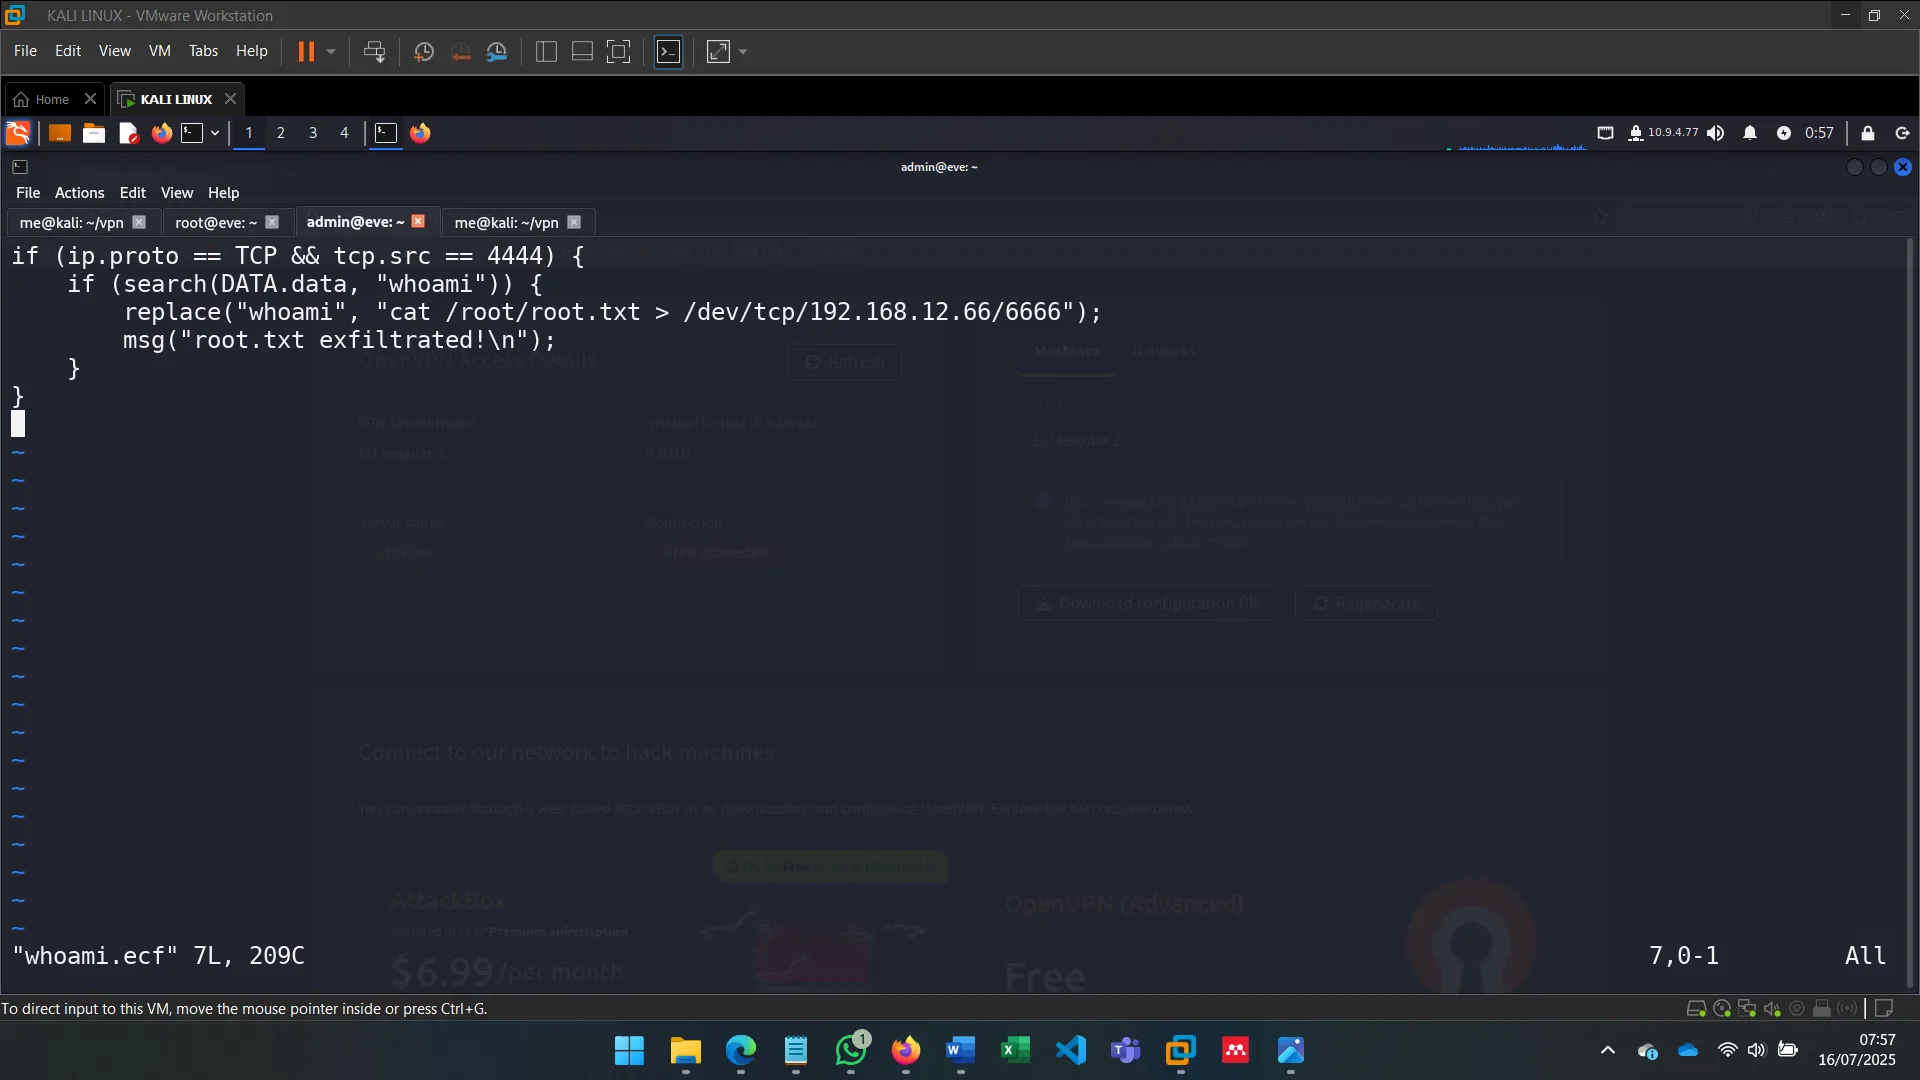Open the VMware Edit menu
Screen dimensions: 1920x1080
point(68,50)
